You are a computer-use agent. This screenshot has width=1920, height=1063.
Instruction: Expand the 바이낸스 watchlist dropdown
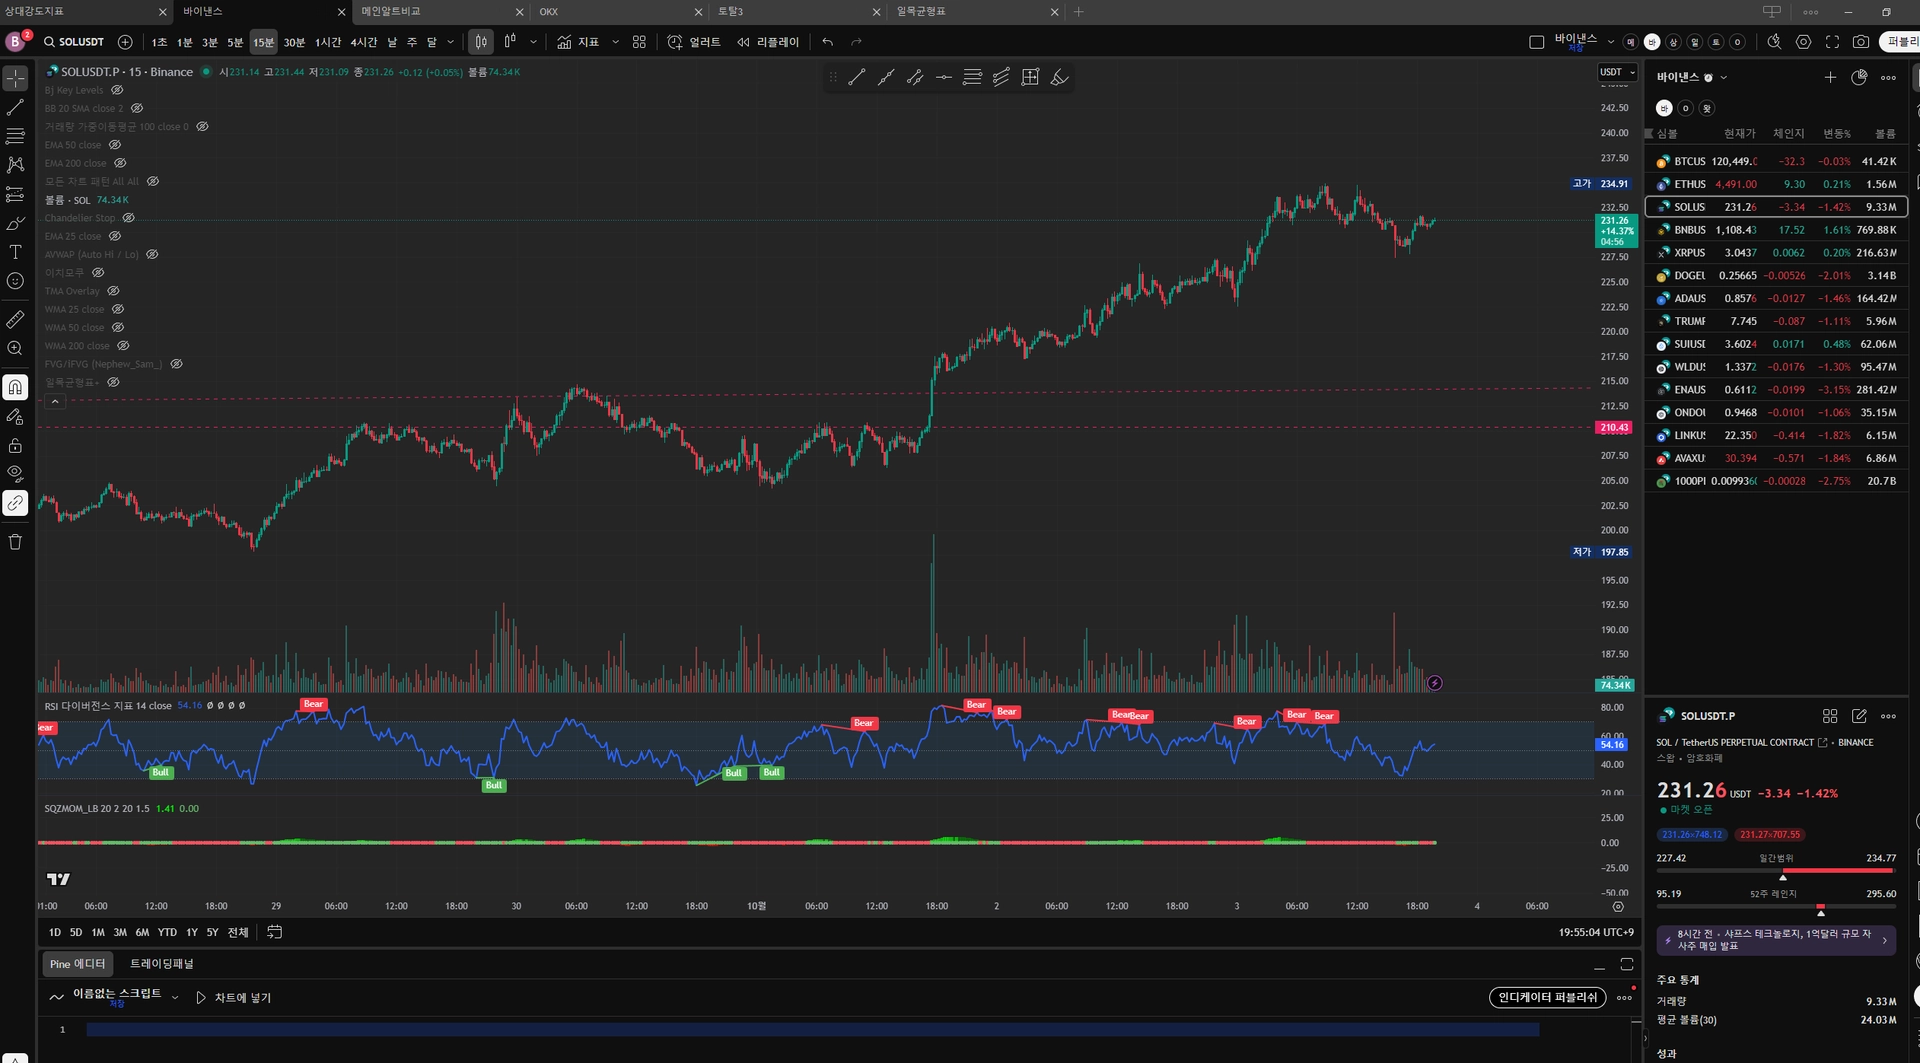(x=1723, y=77)
